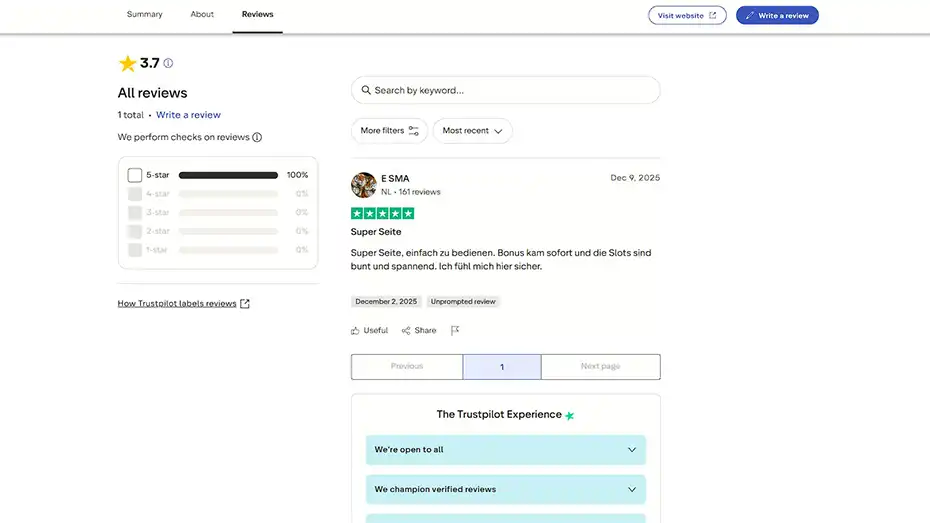
Task: Open the Most recent sort dropdown
Action: click(x=472, y=130)
